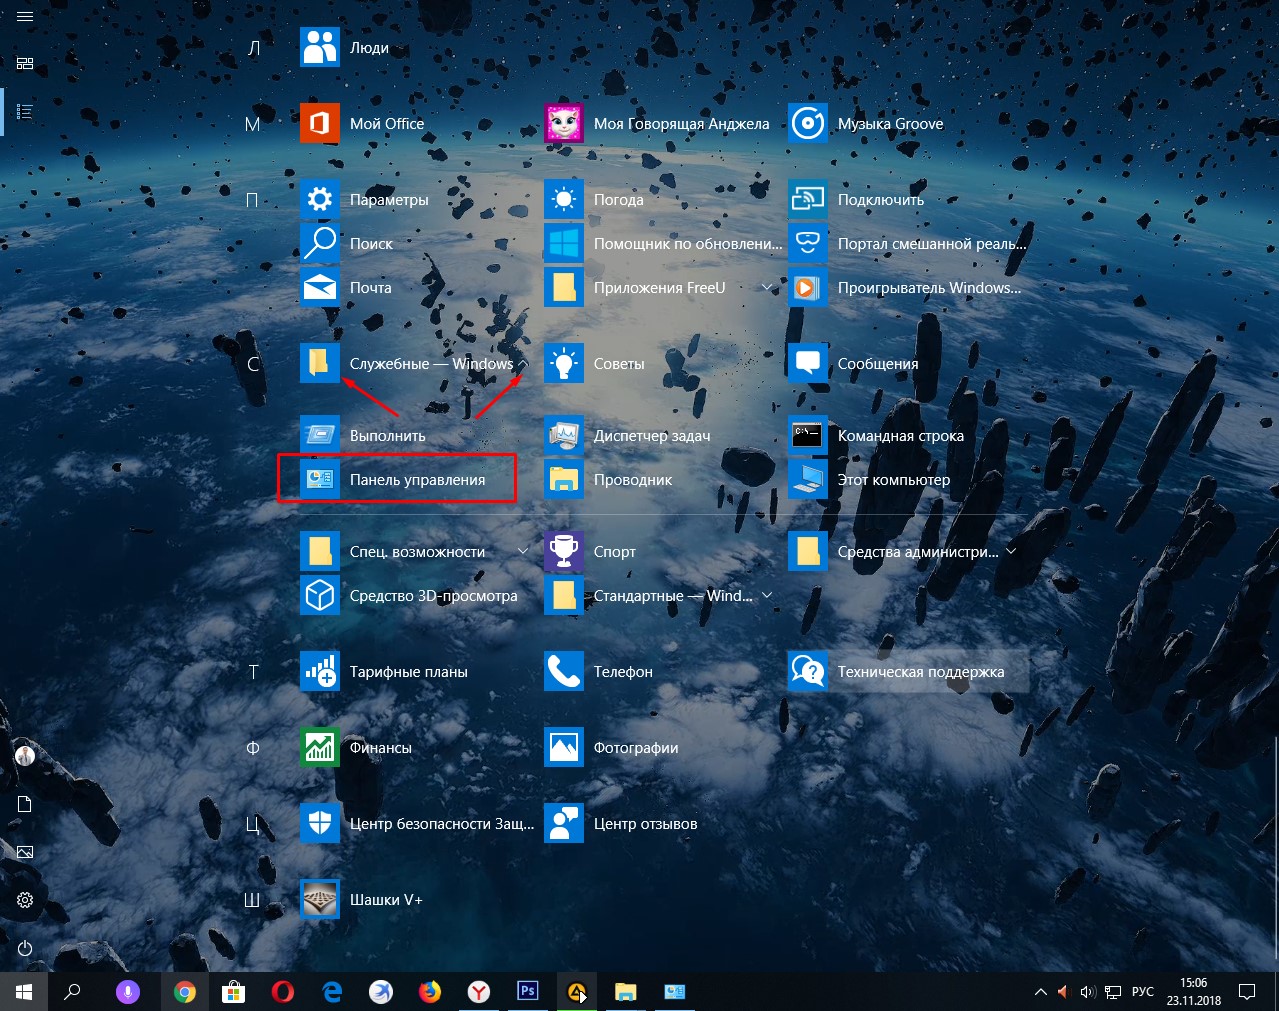The width and height of the screenshot is (1279, 1011).
Task: Click the Power button in sidebar
Action: (x=25, y=948)
